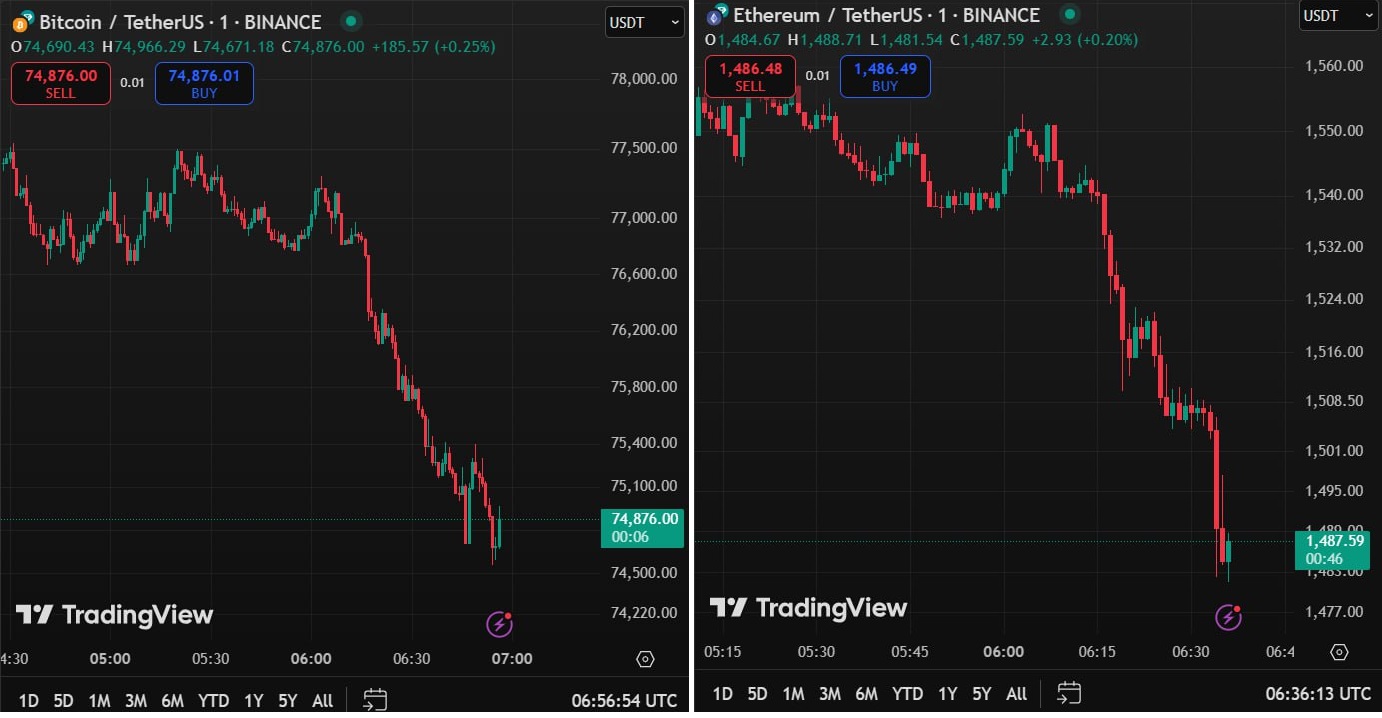Click the Ethereum coin logo icon
Image resolution: width=1382 pixels, height=718 pixels.
[x=715, y=16]
